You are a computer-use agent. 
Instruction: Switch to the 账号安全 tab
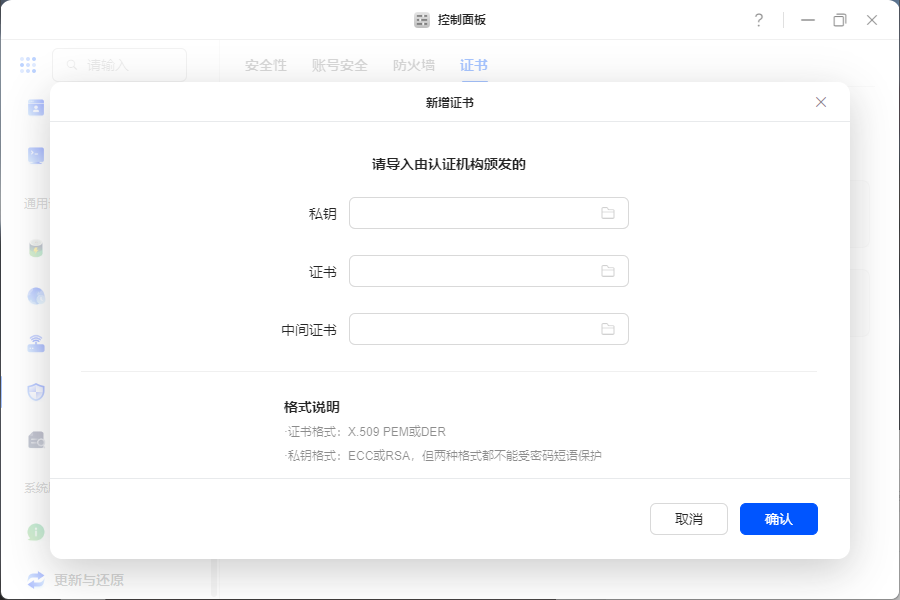point(340,65)
